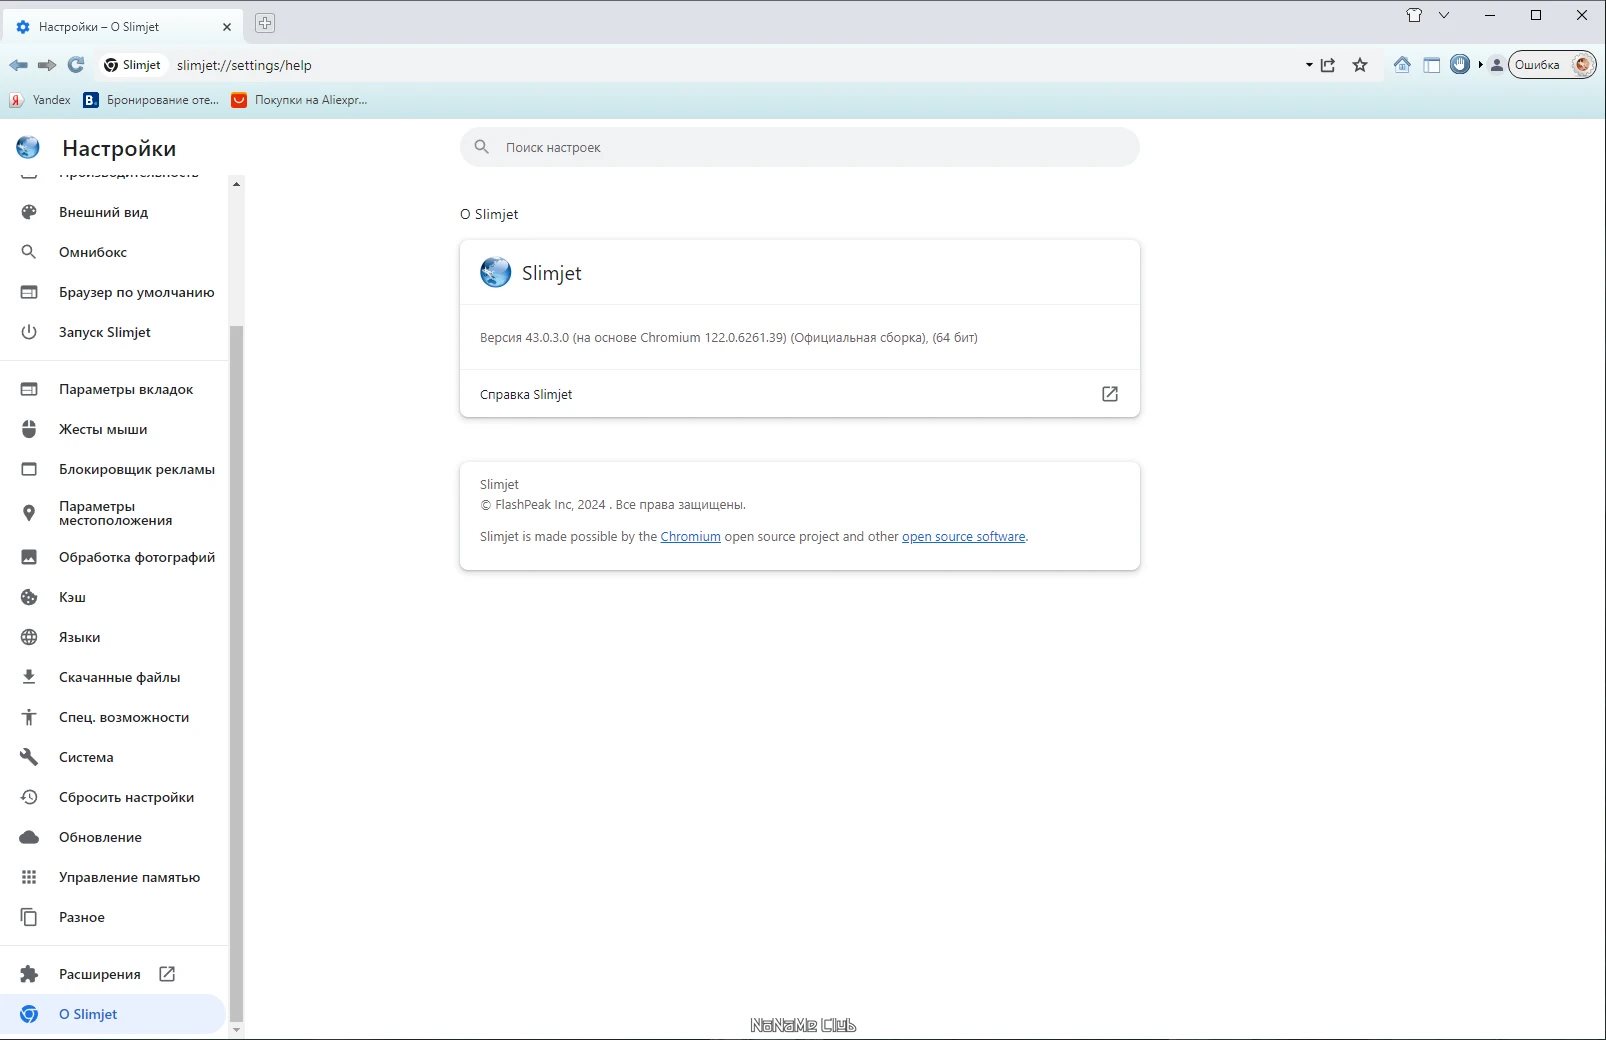Click external link icon on Справка Slimjet
The width and height of the screenshot is (1606, 1040).
(1110, 394)
